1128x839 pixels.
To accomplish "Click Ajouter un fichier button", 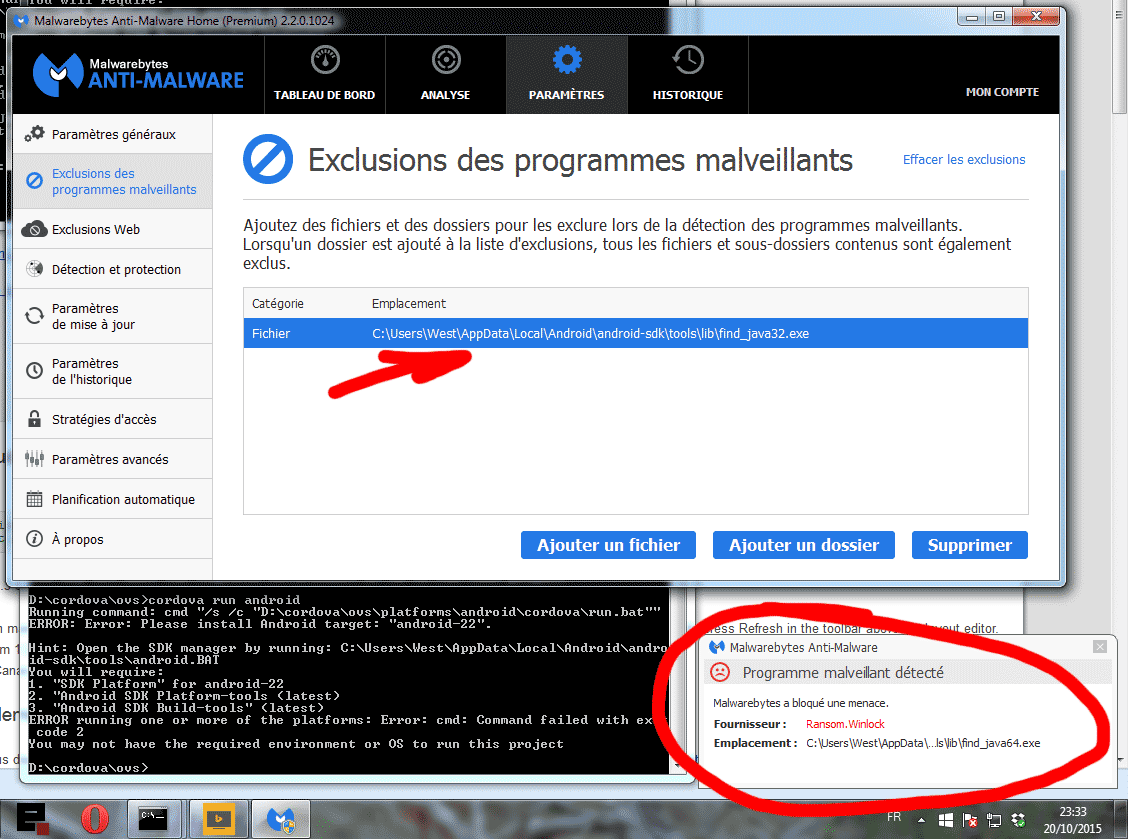I will pyautogui.click(x=608, y=545).
